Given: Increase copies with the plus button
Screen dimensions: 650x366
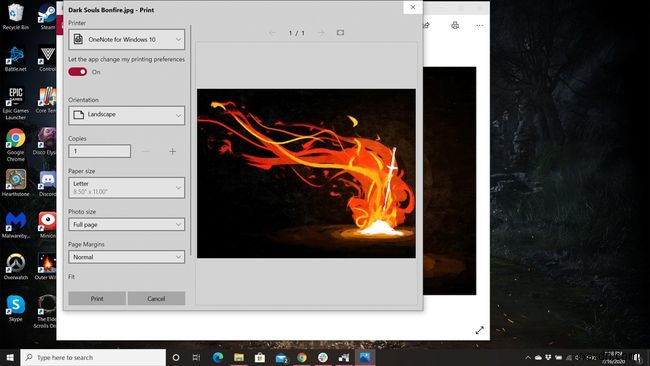Looking at the screenshot, I should pyautogui.click(x=172, y=151).
